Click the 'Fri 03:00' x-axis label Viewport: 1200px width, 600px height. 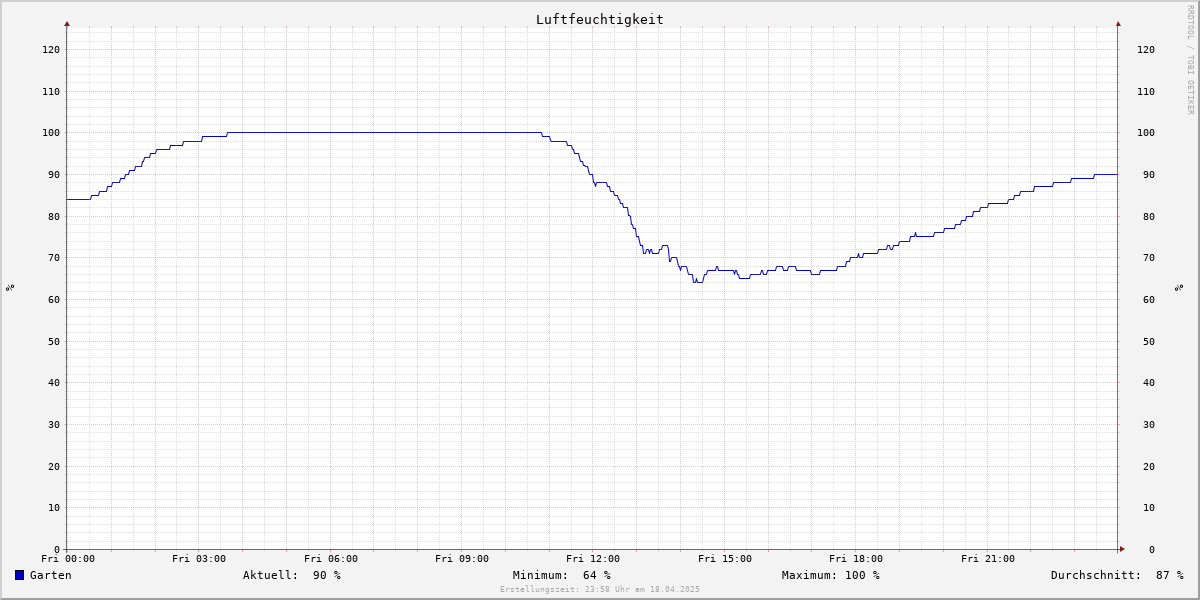coord(199,559)
